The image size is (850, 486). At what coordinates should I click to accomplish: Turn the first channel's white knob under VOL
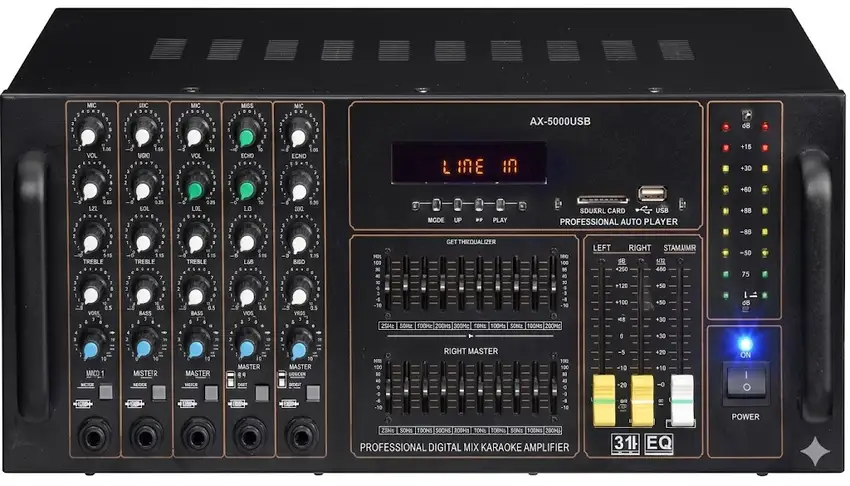click(x=91, y=185)
